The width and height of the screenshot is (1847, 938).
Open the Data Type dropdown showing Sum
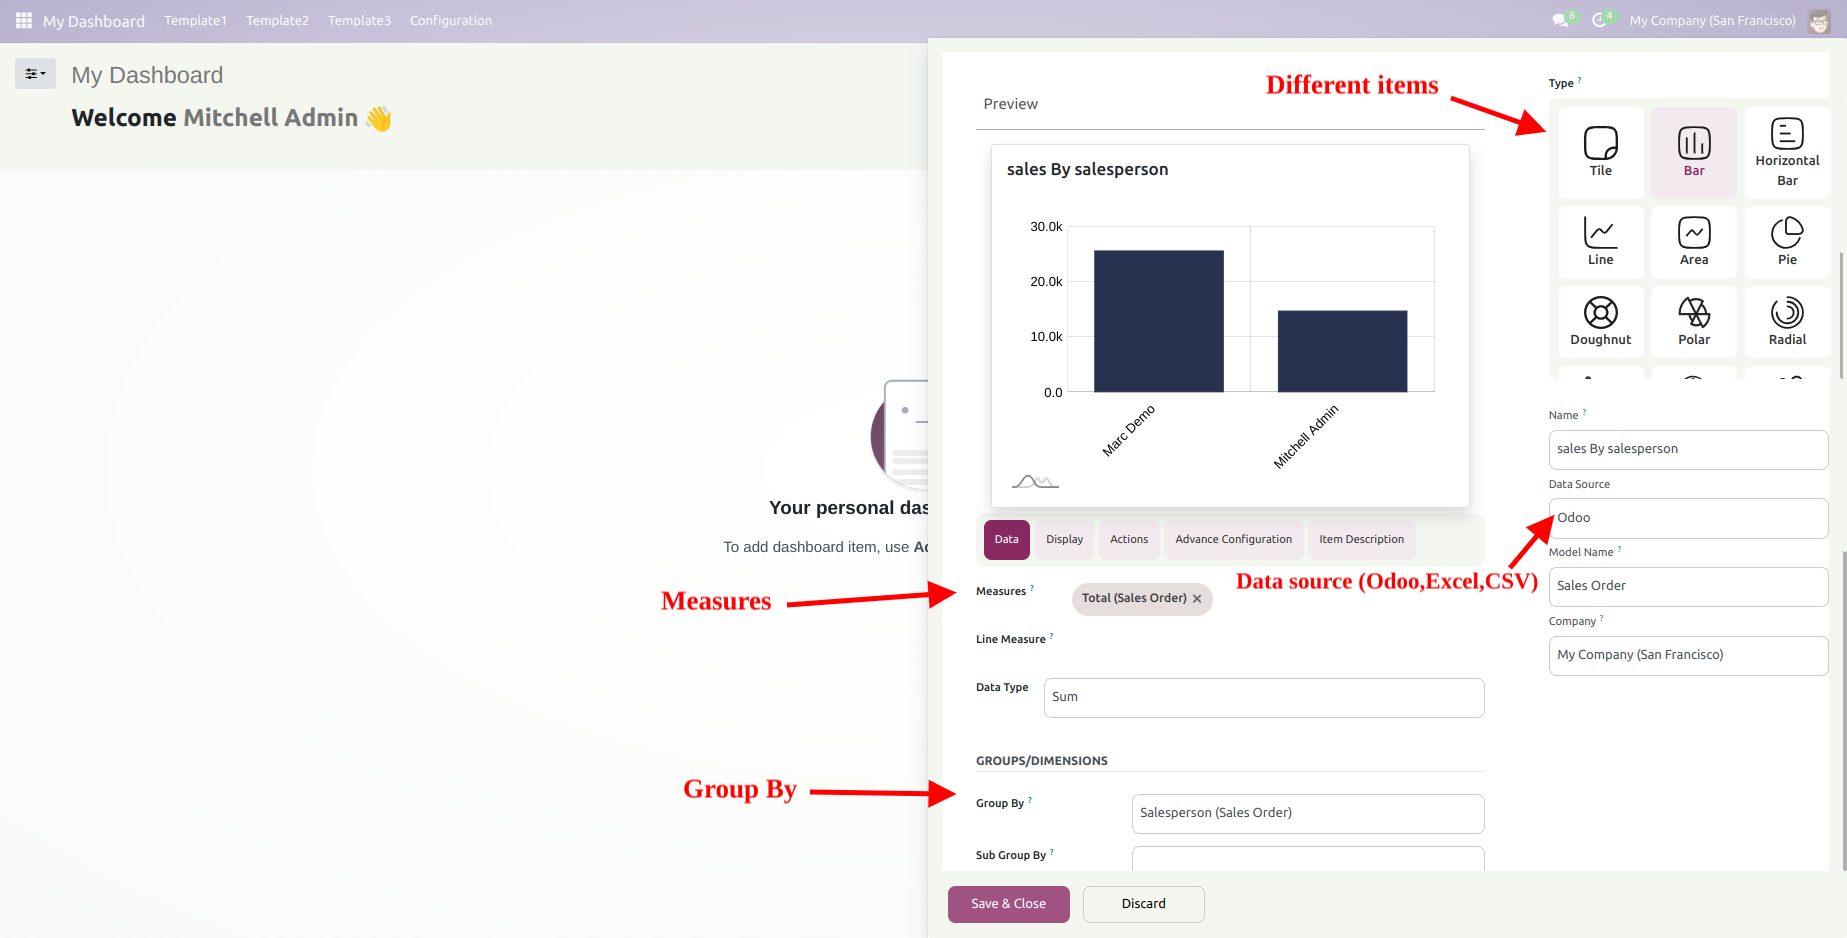(x=1263, y=697)
